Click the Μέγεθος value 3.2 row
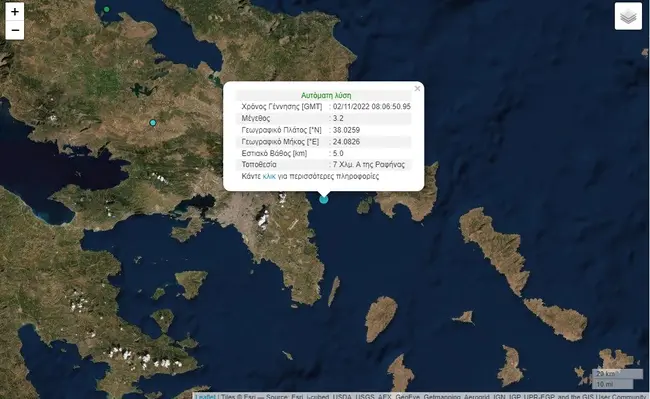Viewport: 650px width, 399px height. [x=324, y=118]
